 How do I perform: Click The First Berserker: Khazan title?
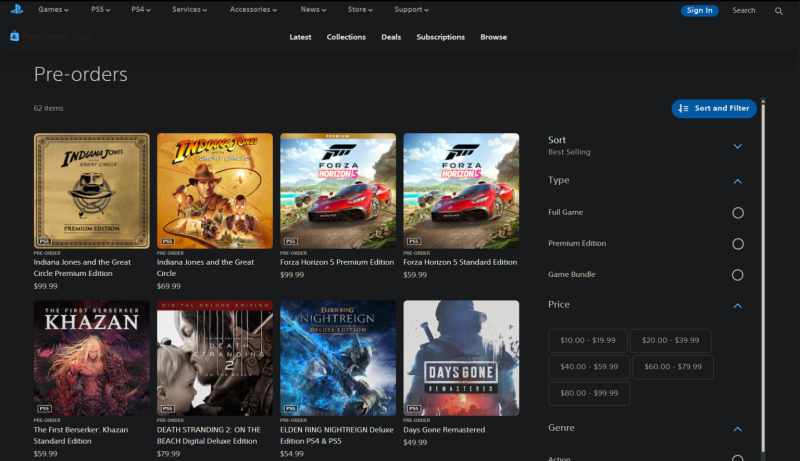[x=81, y=436]
